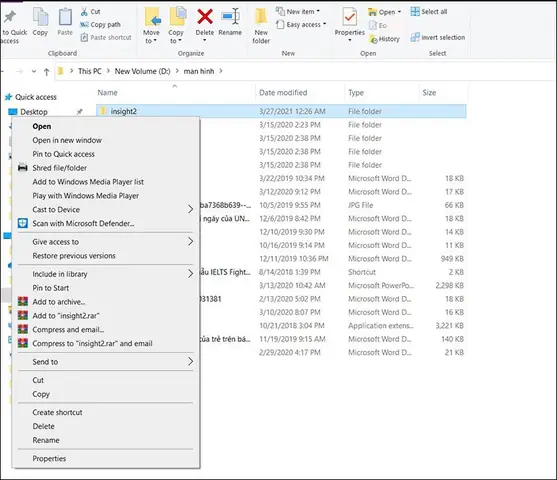
Task: Choose Delete in the context menu
Action: click(43, 426)
